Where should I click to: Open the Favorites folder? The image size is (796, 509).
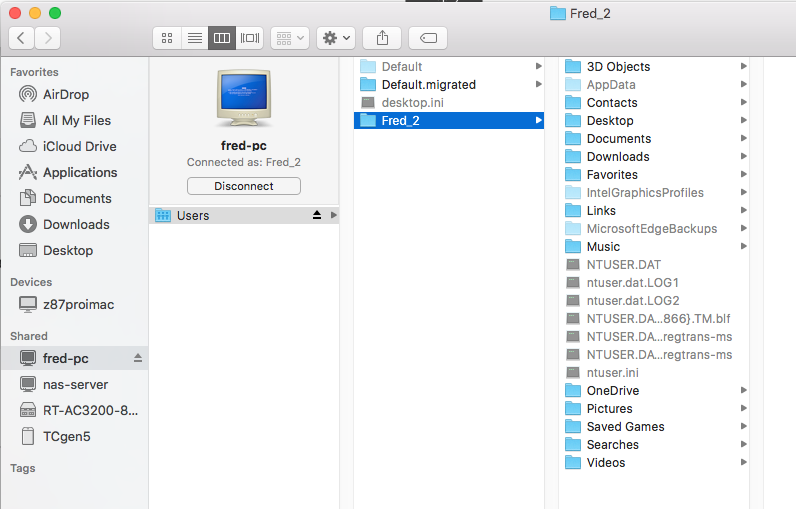point(654,175)
